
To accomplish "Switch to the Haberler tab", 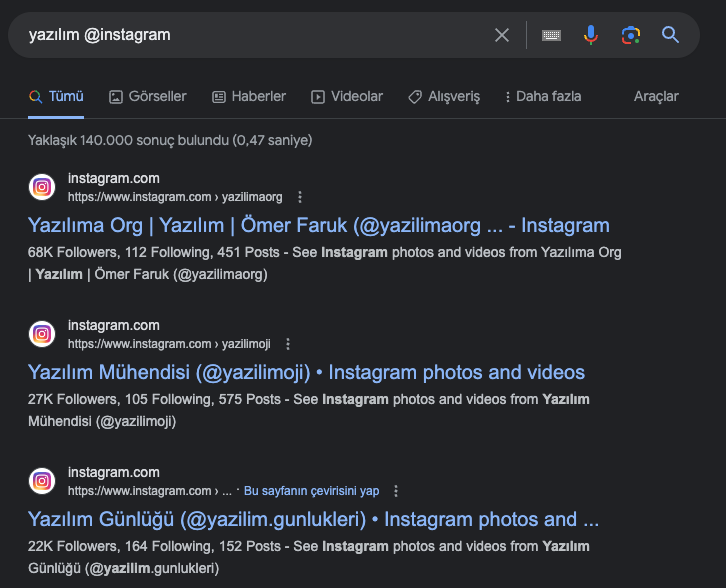I will pyautogui.click(x=249, y=96).
